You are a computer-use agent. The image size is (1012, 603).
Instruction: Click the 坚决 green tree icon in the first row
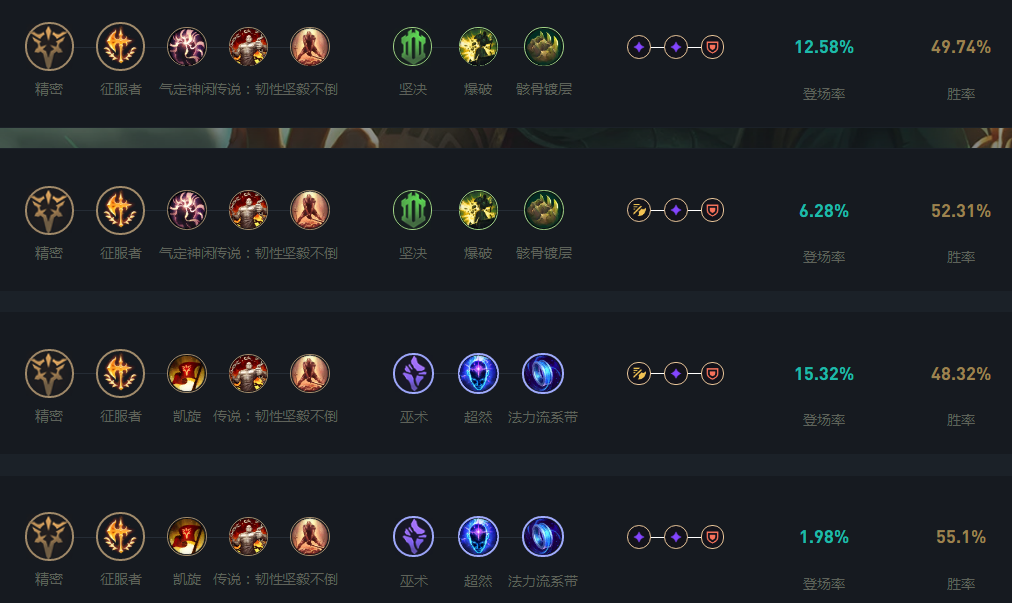(x=413, y=46)
